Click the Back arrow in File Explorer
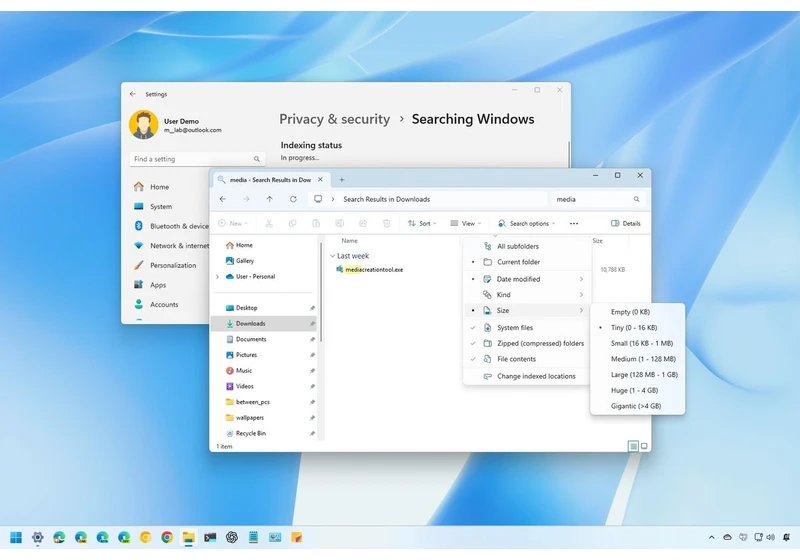800x560 pixels. click(223, 199)
